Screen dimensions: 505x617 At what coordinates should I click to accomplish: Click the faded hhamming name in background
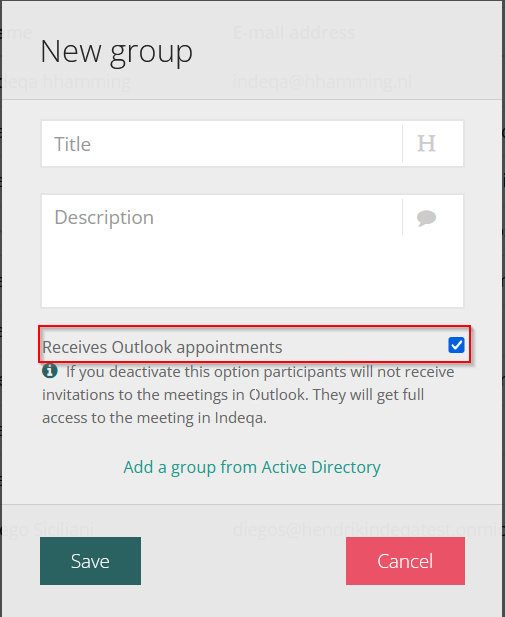coord(87,82)
